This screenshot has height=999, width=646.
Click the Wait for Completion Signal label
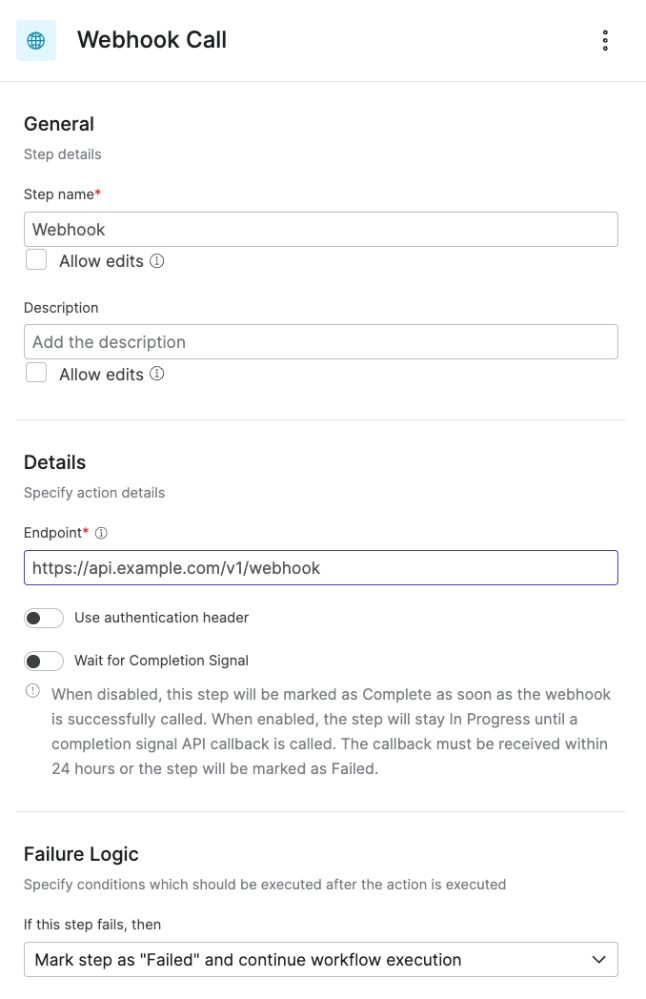(161, 661)
